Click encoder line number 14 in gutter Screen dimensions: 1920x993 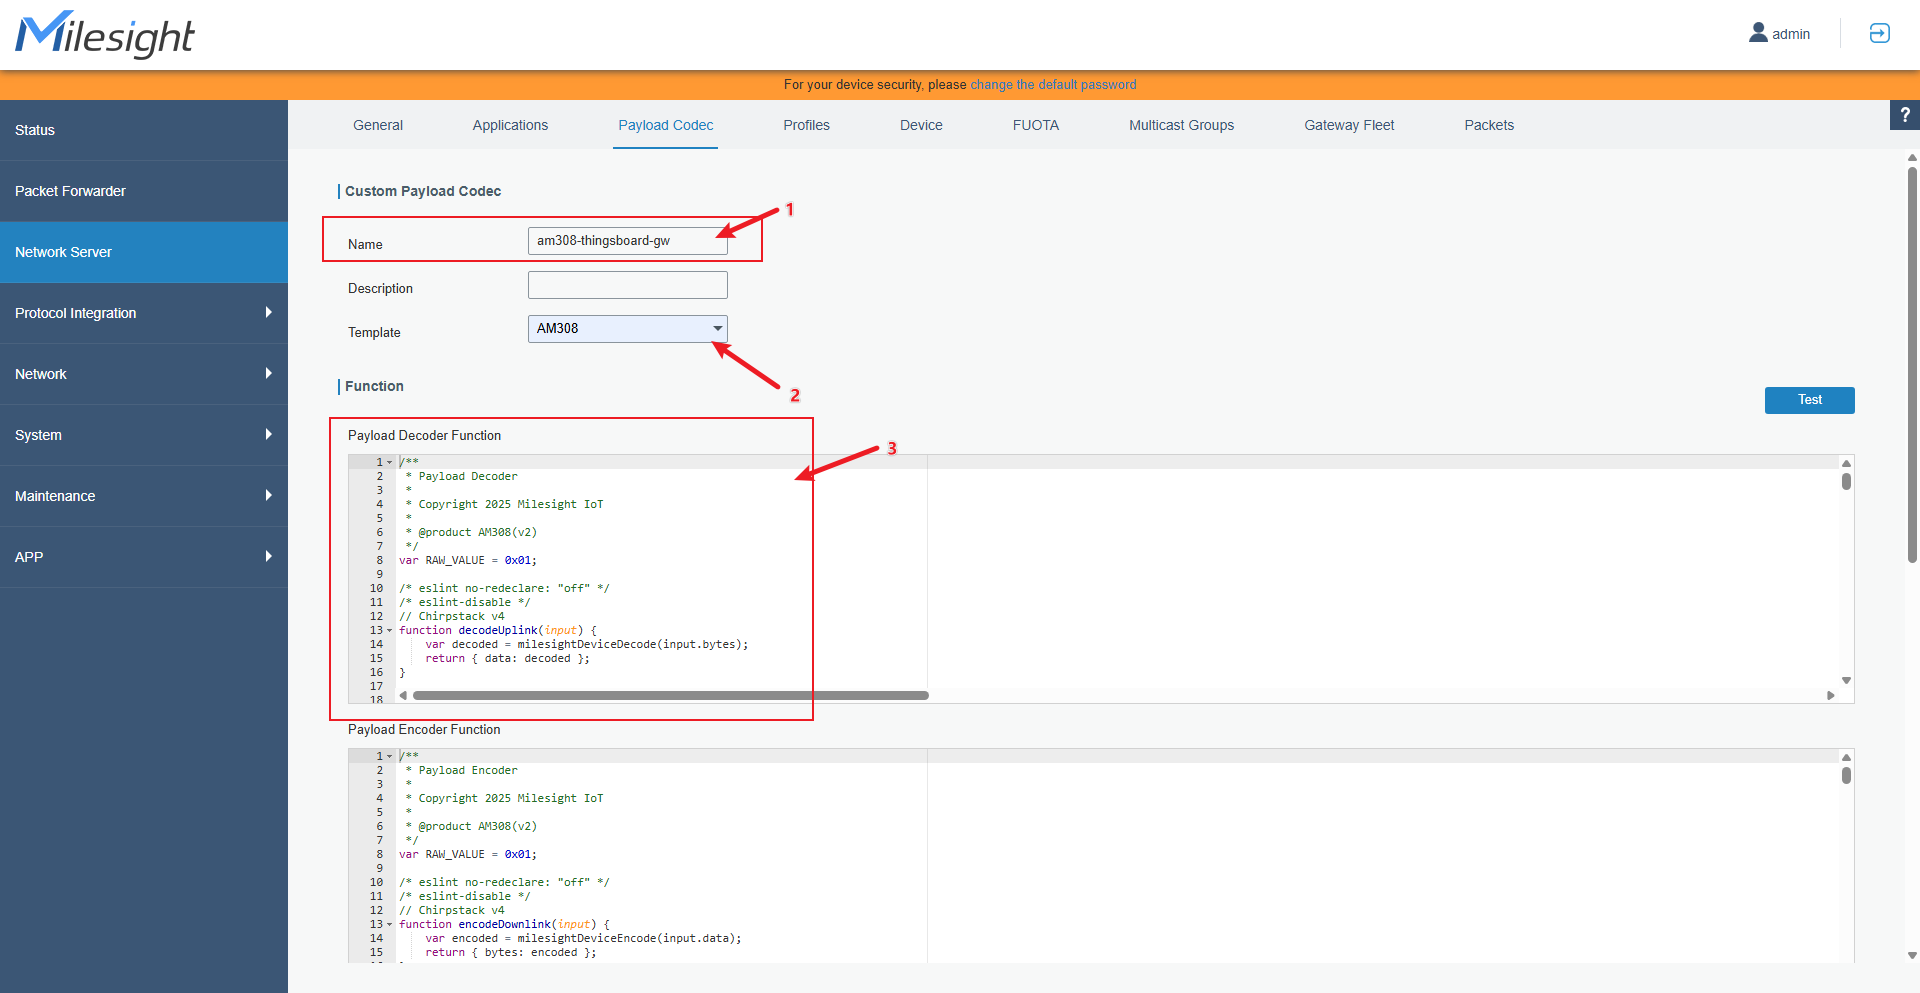click(376, 938)
